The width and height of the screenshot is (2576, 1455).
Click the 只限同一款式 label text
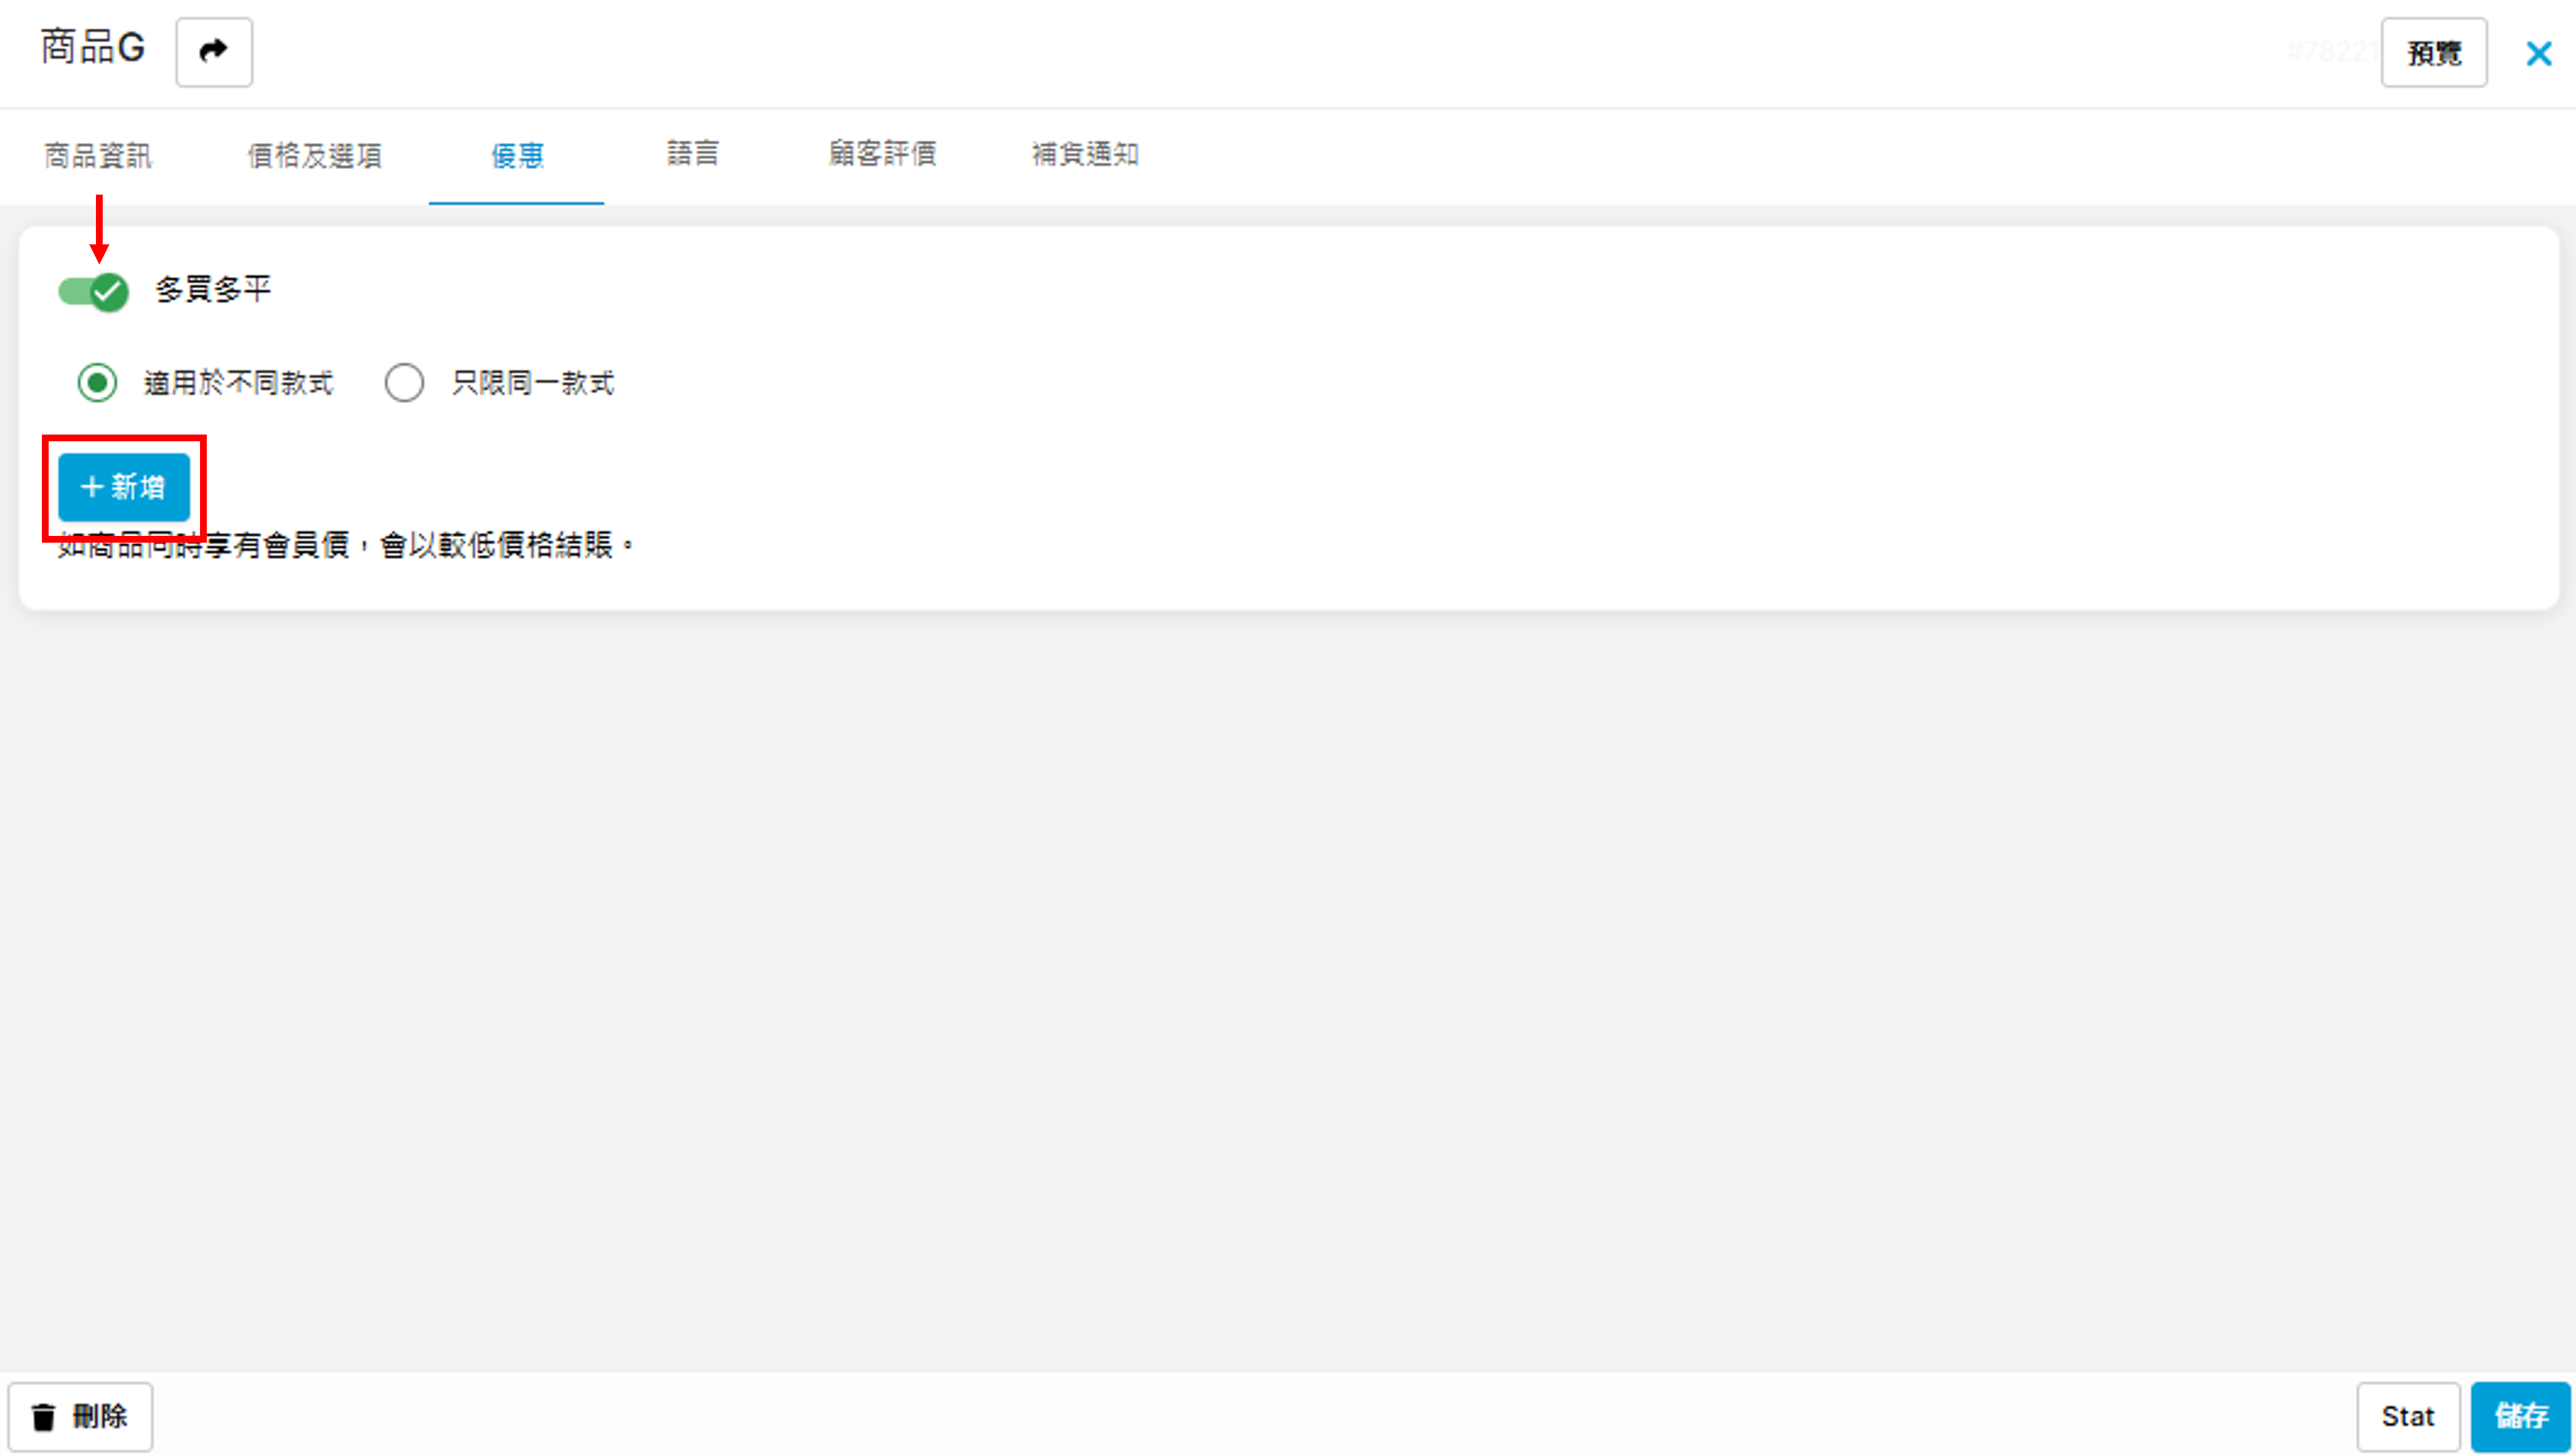(532, 382)
